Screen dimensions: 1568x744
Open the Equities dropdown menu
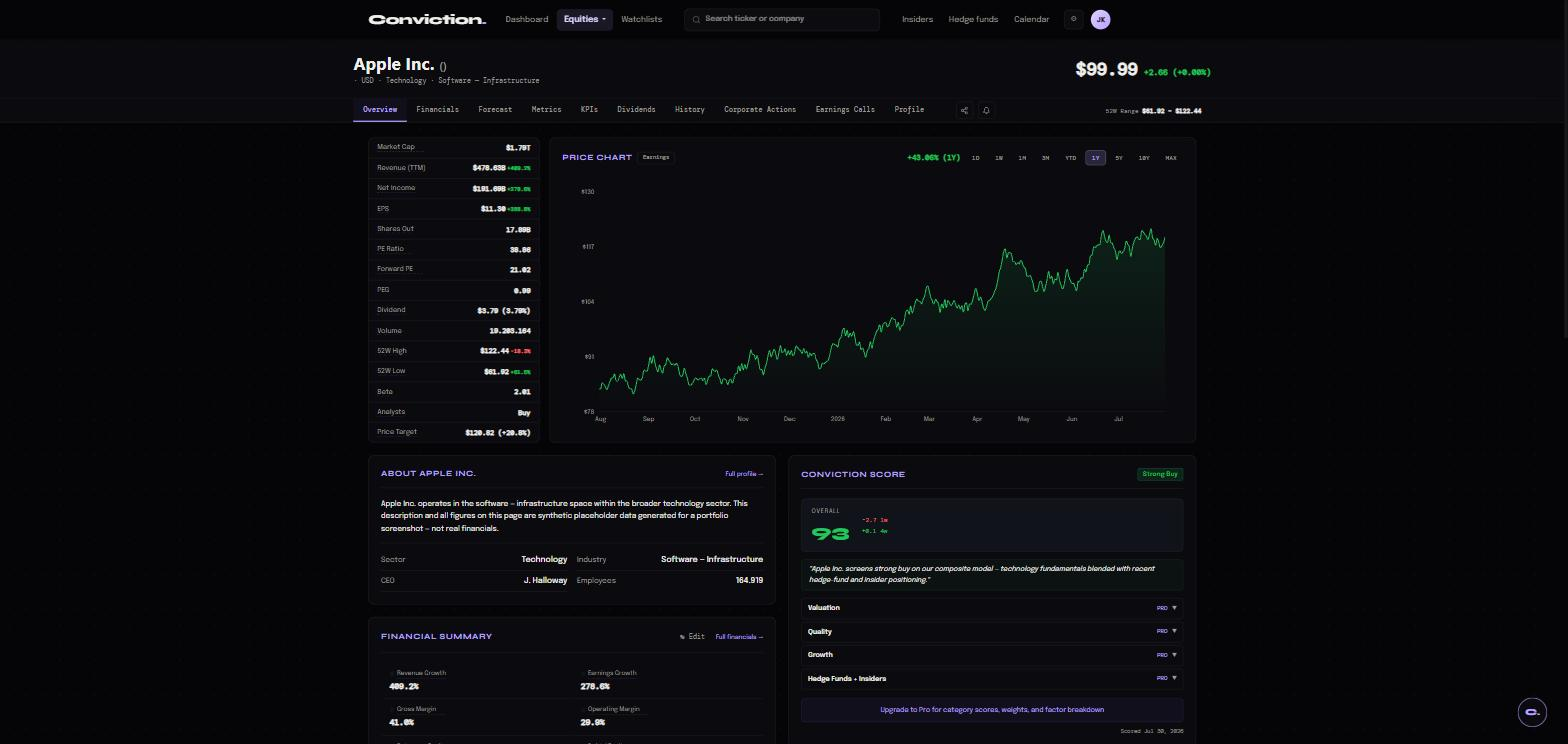[x=585, y=19]
